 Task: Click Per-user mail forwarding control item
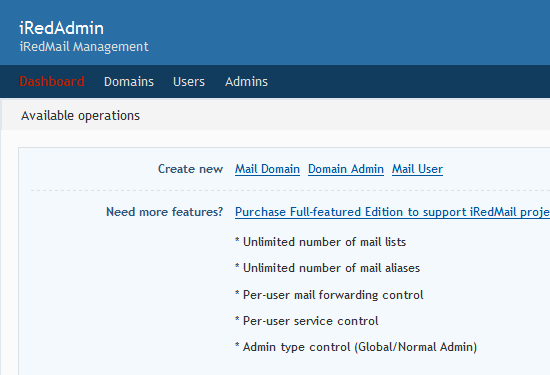point(329,295)
